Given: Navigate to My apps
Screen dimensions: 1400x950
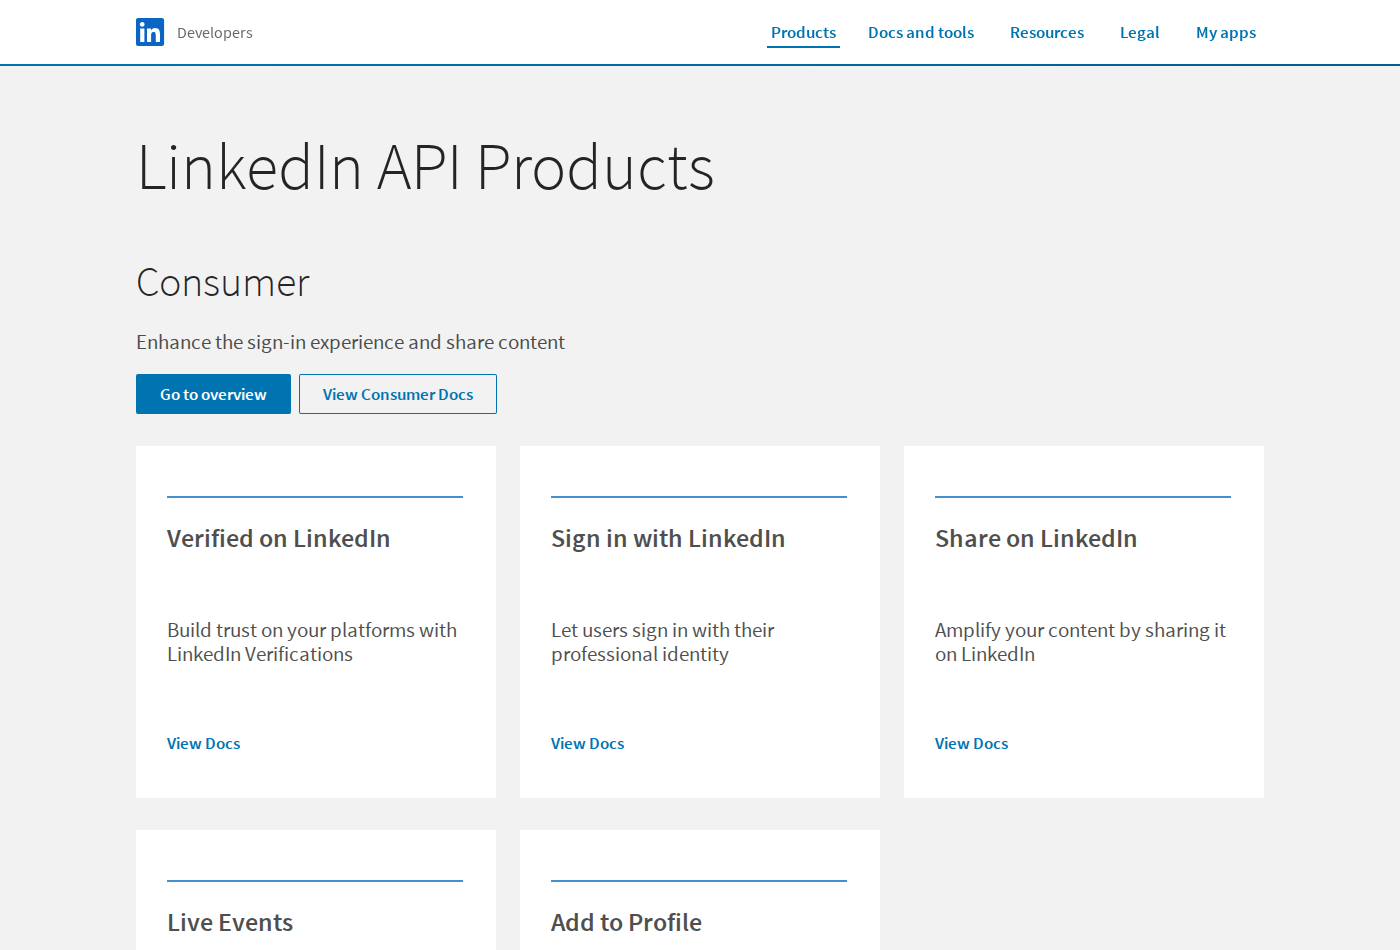Looking at the screenshot, I should pos(1226,33).
